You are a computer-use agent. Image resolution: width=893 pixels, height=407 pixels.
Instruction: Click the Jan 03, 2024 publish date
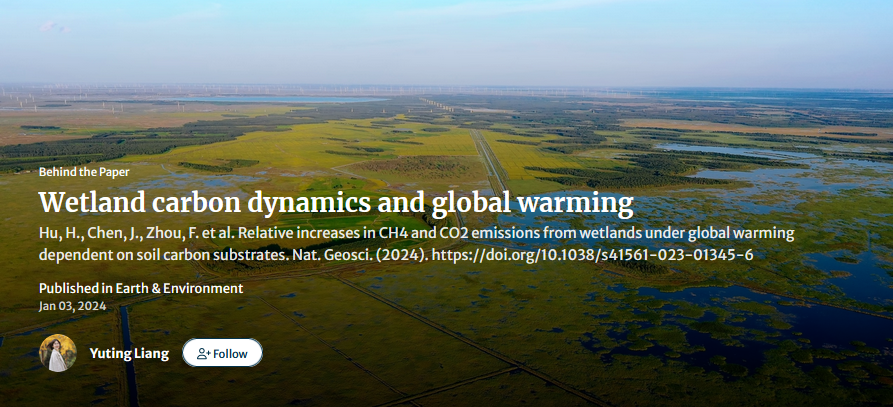click(72, 305)
